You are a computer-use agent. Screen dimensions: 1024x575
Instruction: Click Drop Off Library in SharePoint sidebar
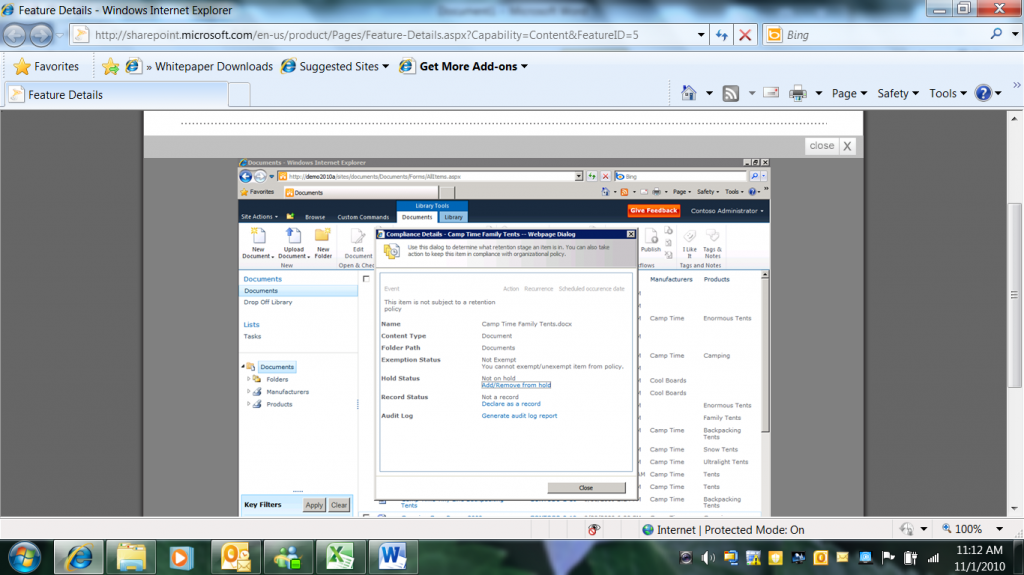[x=268, y=303]
